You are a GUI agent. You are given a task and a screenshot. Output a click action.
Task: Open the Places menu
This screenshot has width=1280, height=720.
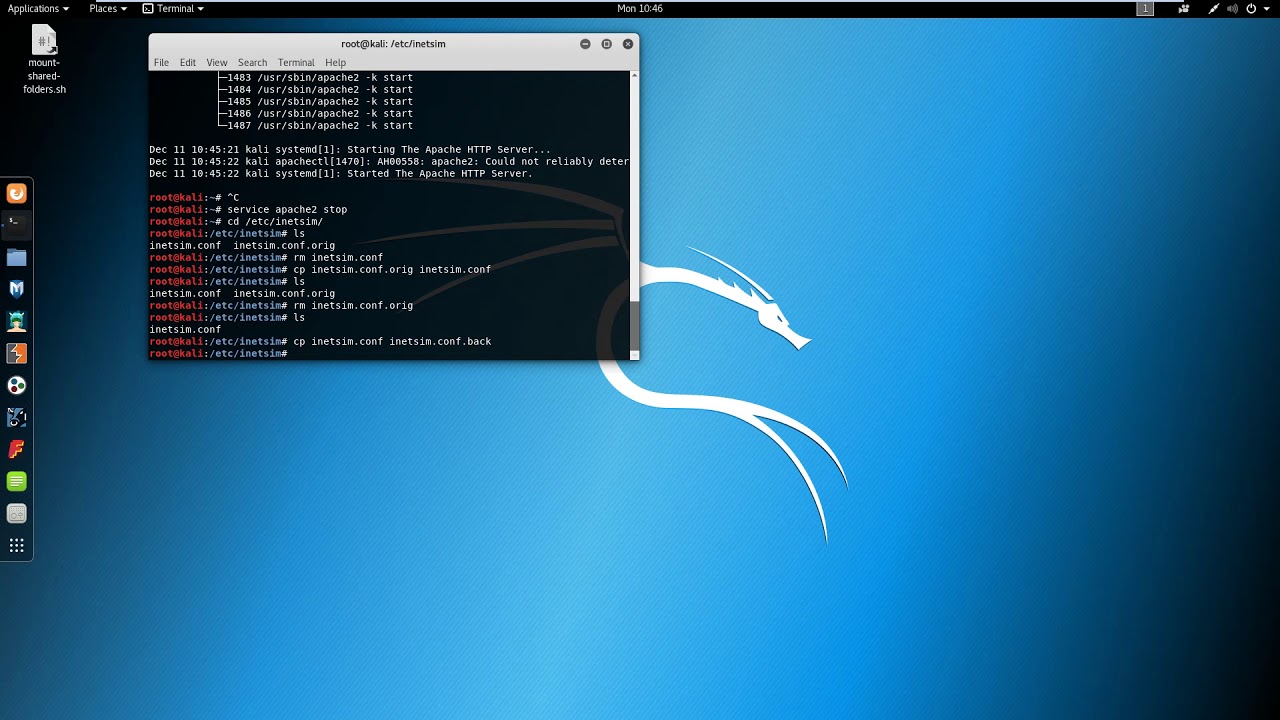click(108, 8)
